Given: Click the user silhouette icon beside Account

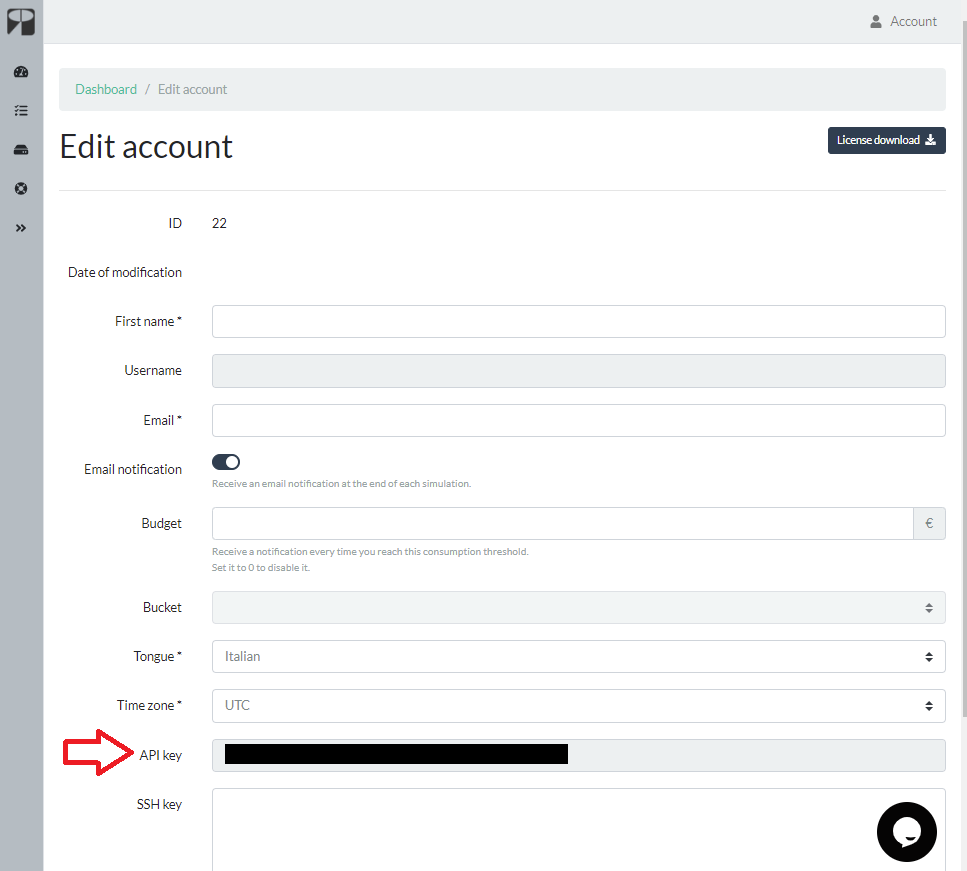Looking at the screenshot, I should [875, 22].
